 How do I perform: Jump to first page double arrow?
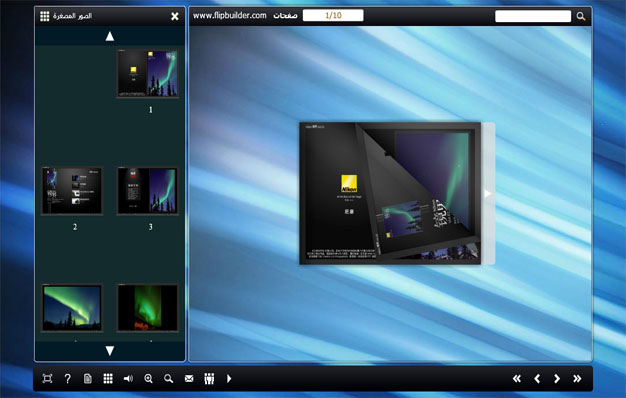click(517, 378)
